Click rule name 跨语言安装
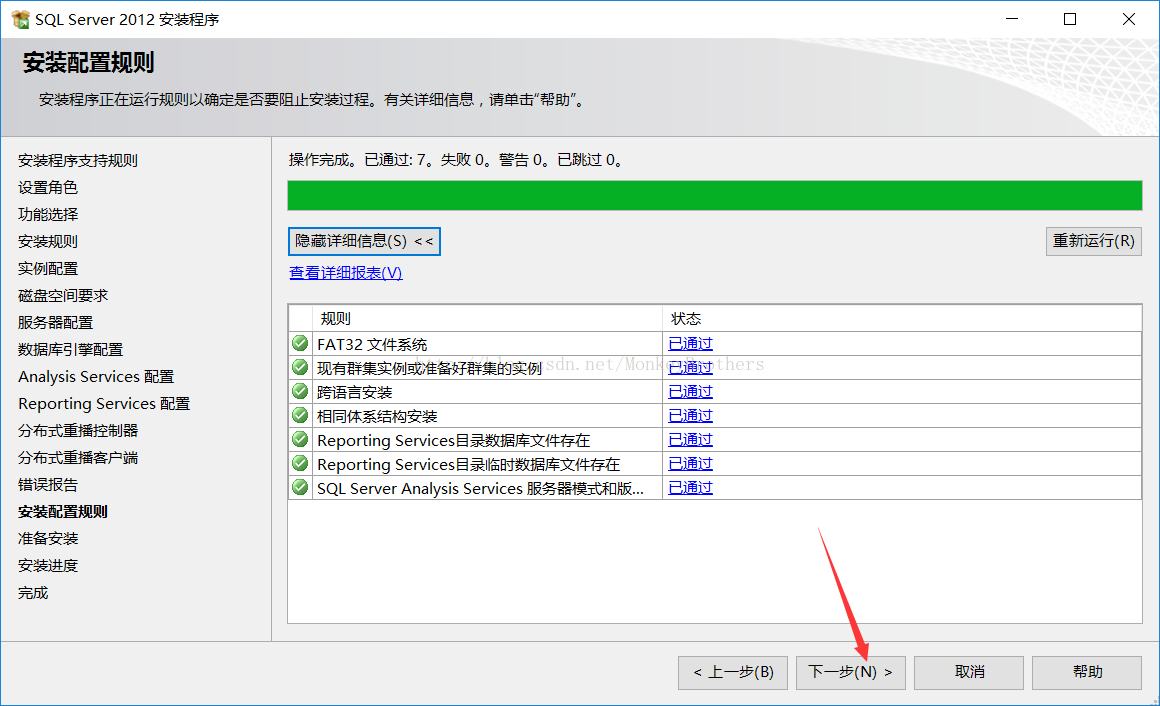Image resolution: width=1160 pixels, height=706 pixels. click(x=354, y=393)
